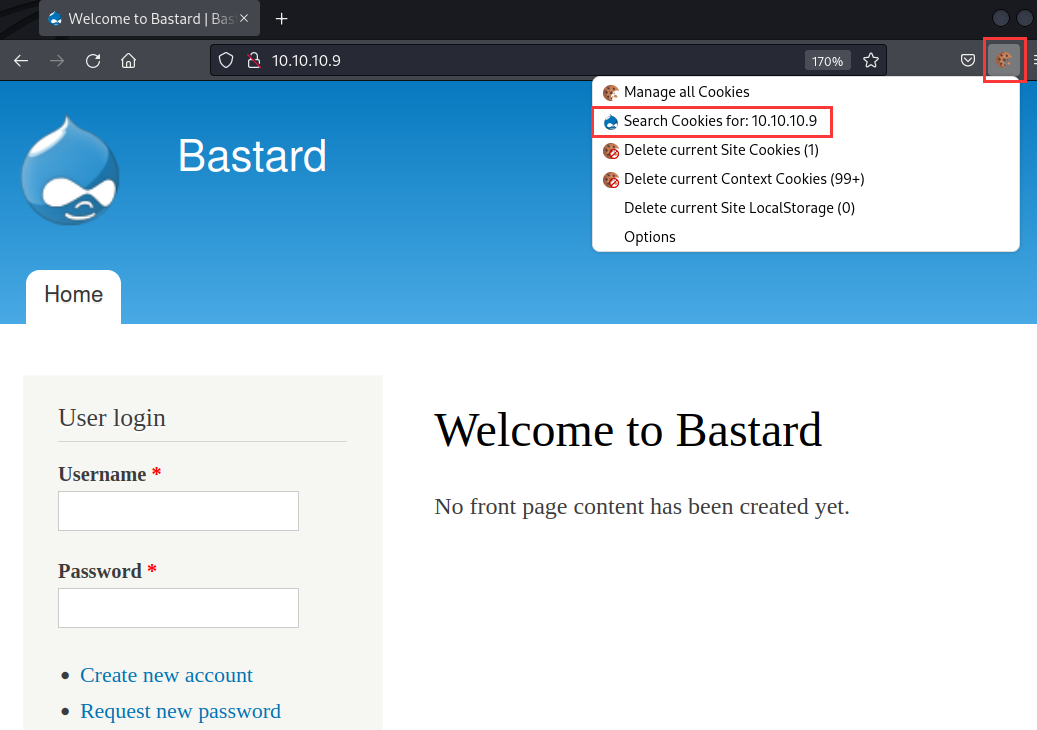
Task: Open the Cookie Quick Manager extension icon
Action: [x=1004, y=60]
